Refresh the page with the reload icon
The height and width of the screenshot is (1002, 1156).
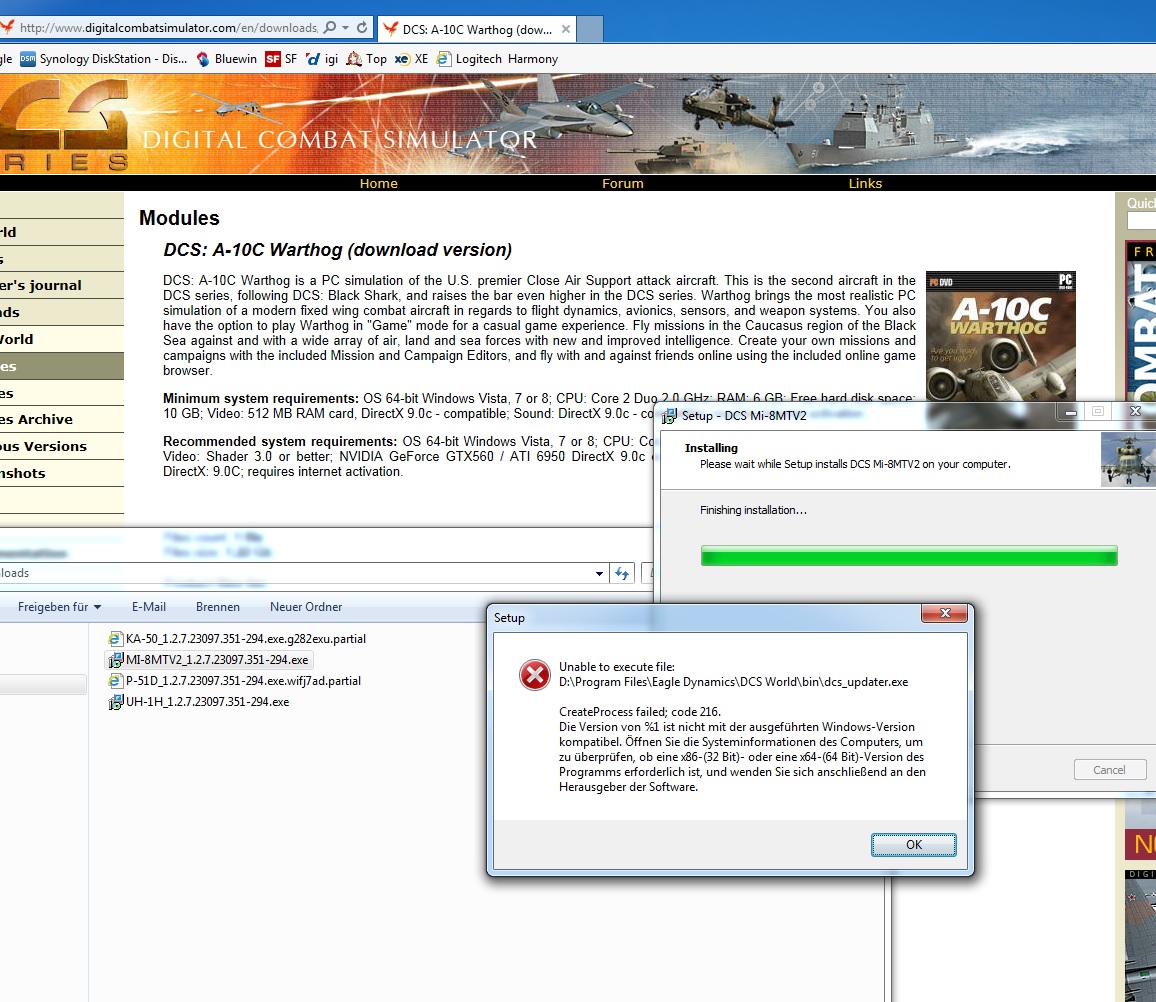[362, 28]
